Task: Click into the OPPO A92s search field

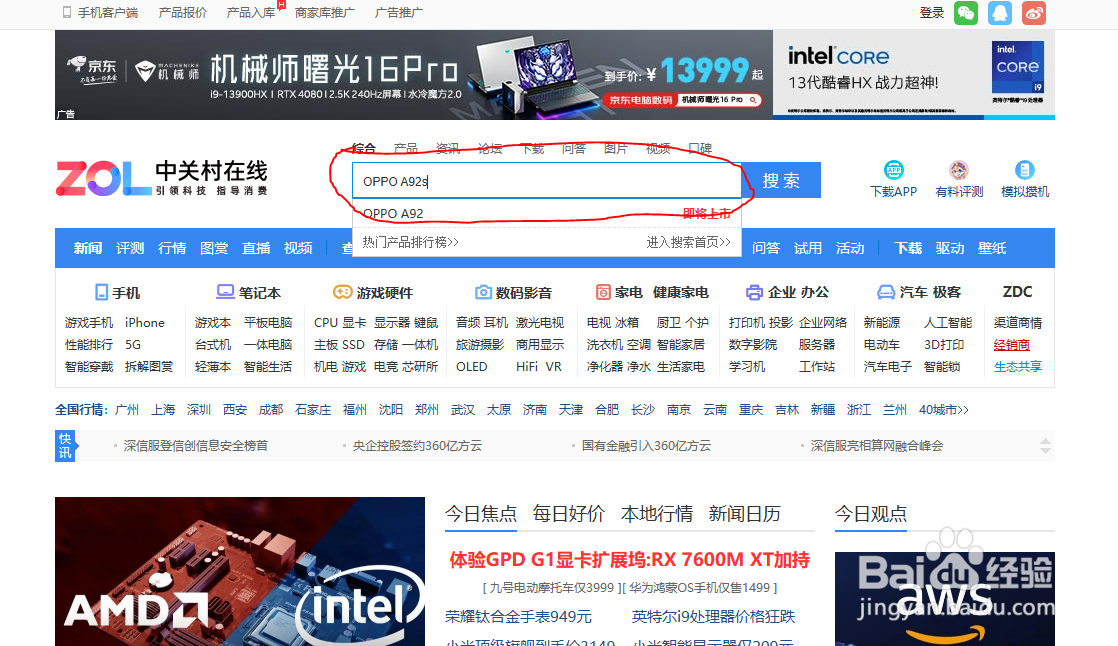Action: (547, 181)
